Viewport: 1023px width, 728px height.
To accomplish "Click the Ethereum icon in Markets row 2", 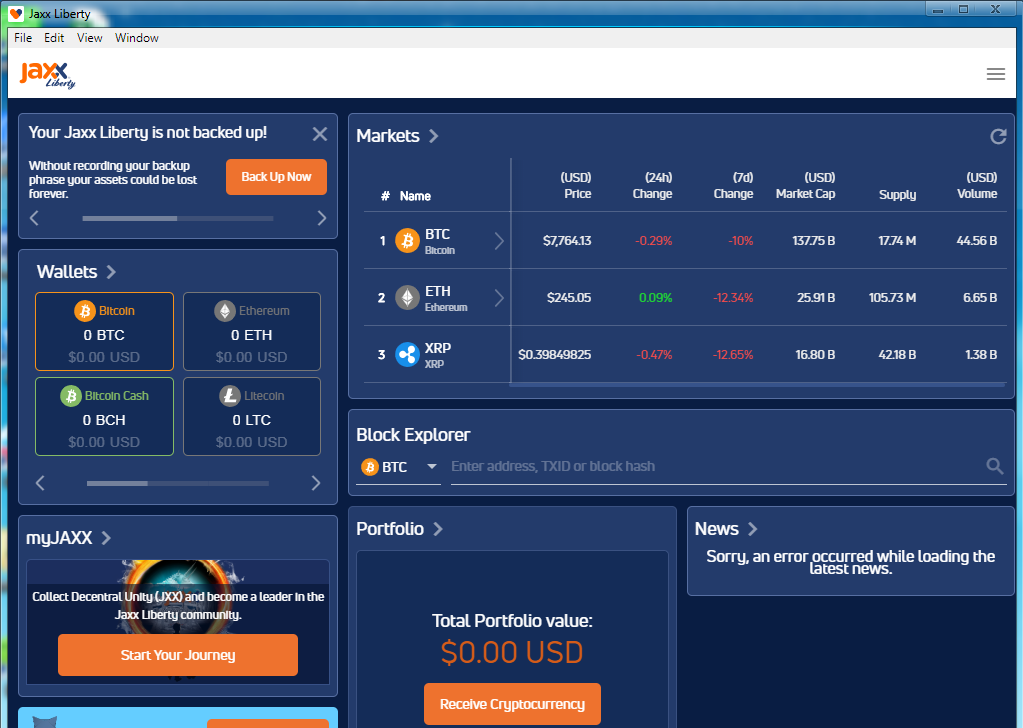I will coord(407,298).
